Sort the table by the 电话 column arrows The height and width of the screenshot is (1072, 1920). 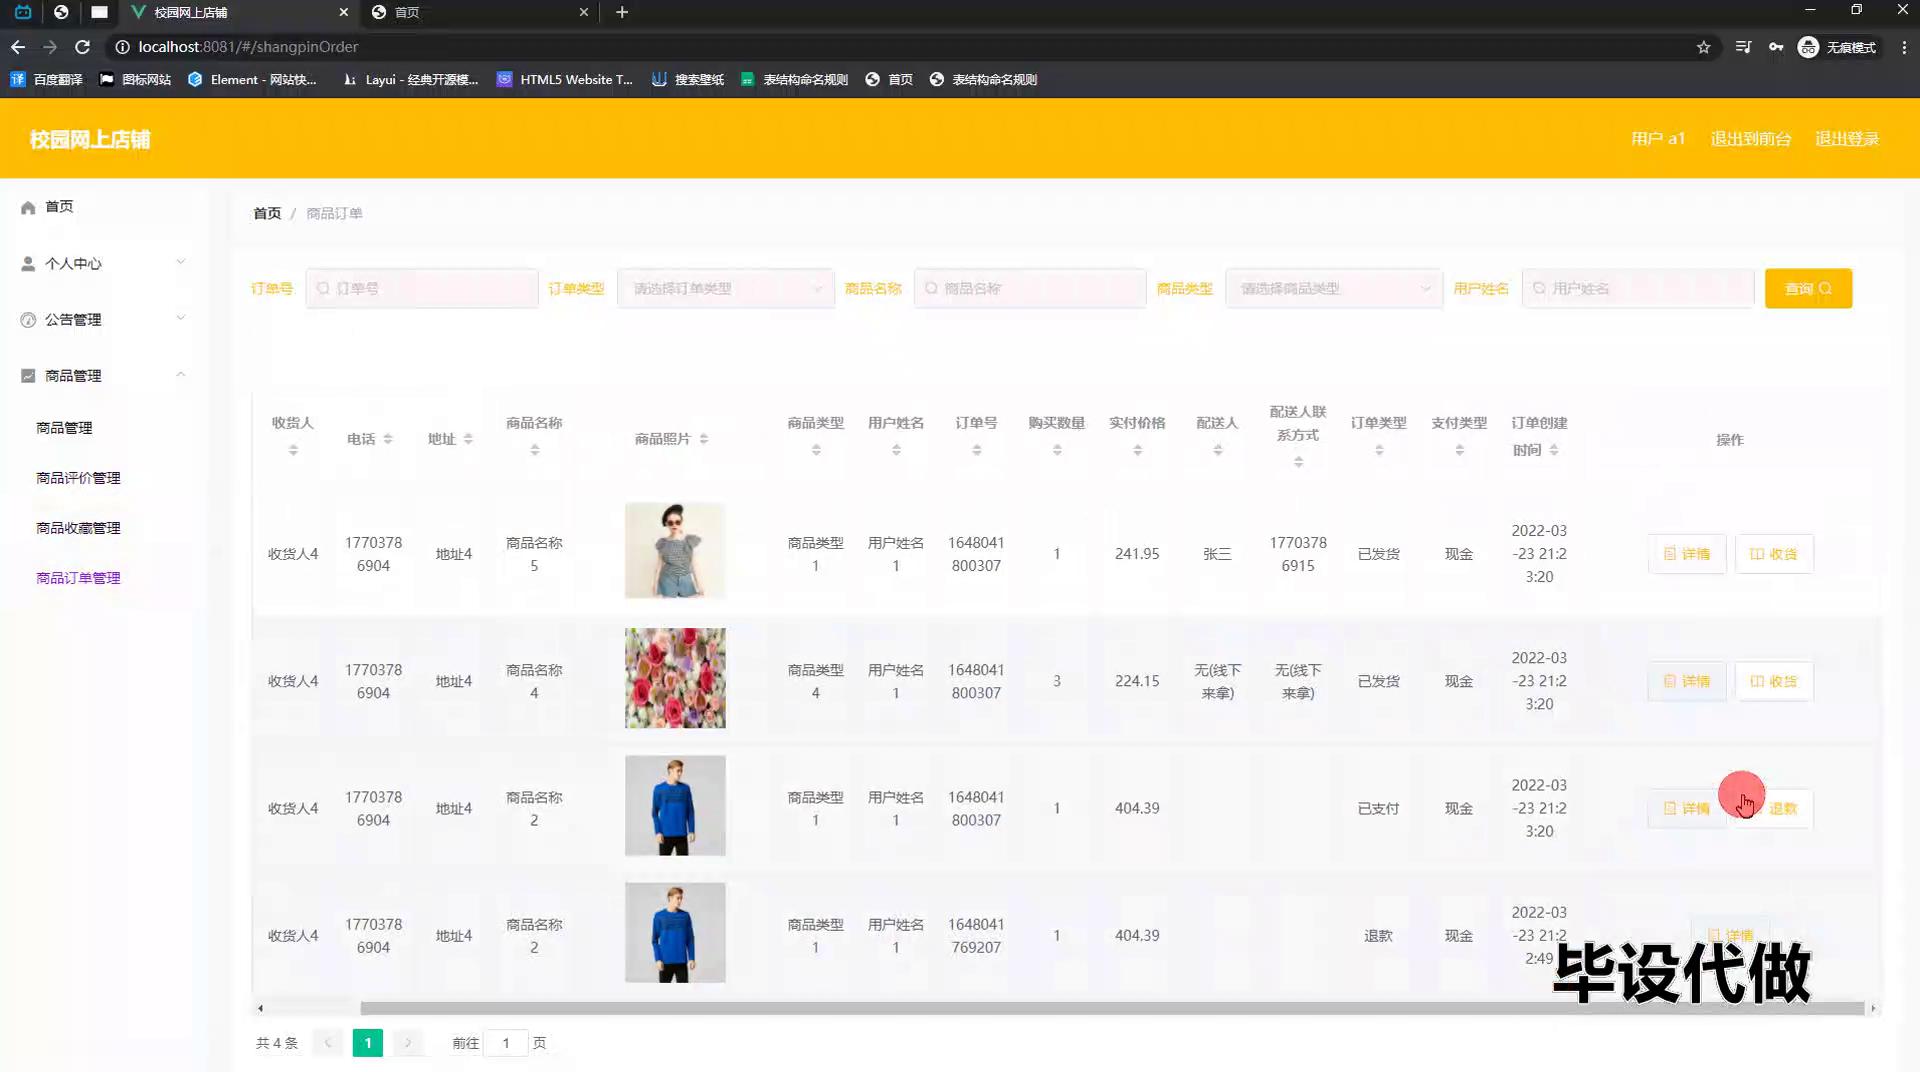point(388,439)
